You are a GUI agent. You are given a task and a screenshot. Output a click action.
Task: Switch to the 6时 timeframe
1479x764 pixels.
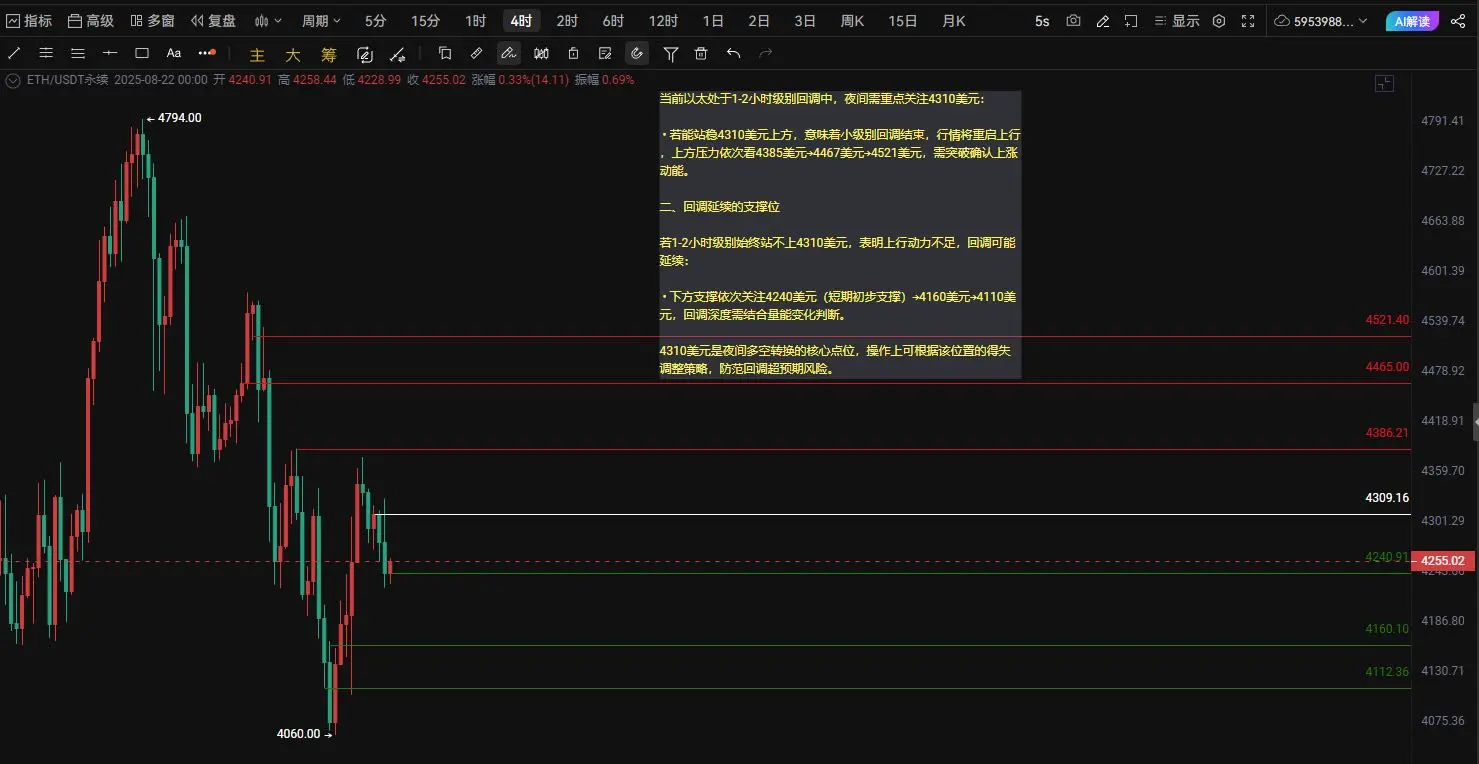tap(613, 20)
